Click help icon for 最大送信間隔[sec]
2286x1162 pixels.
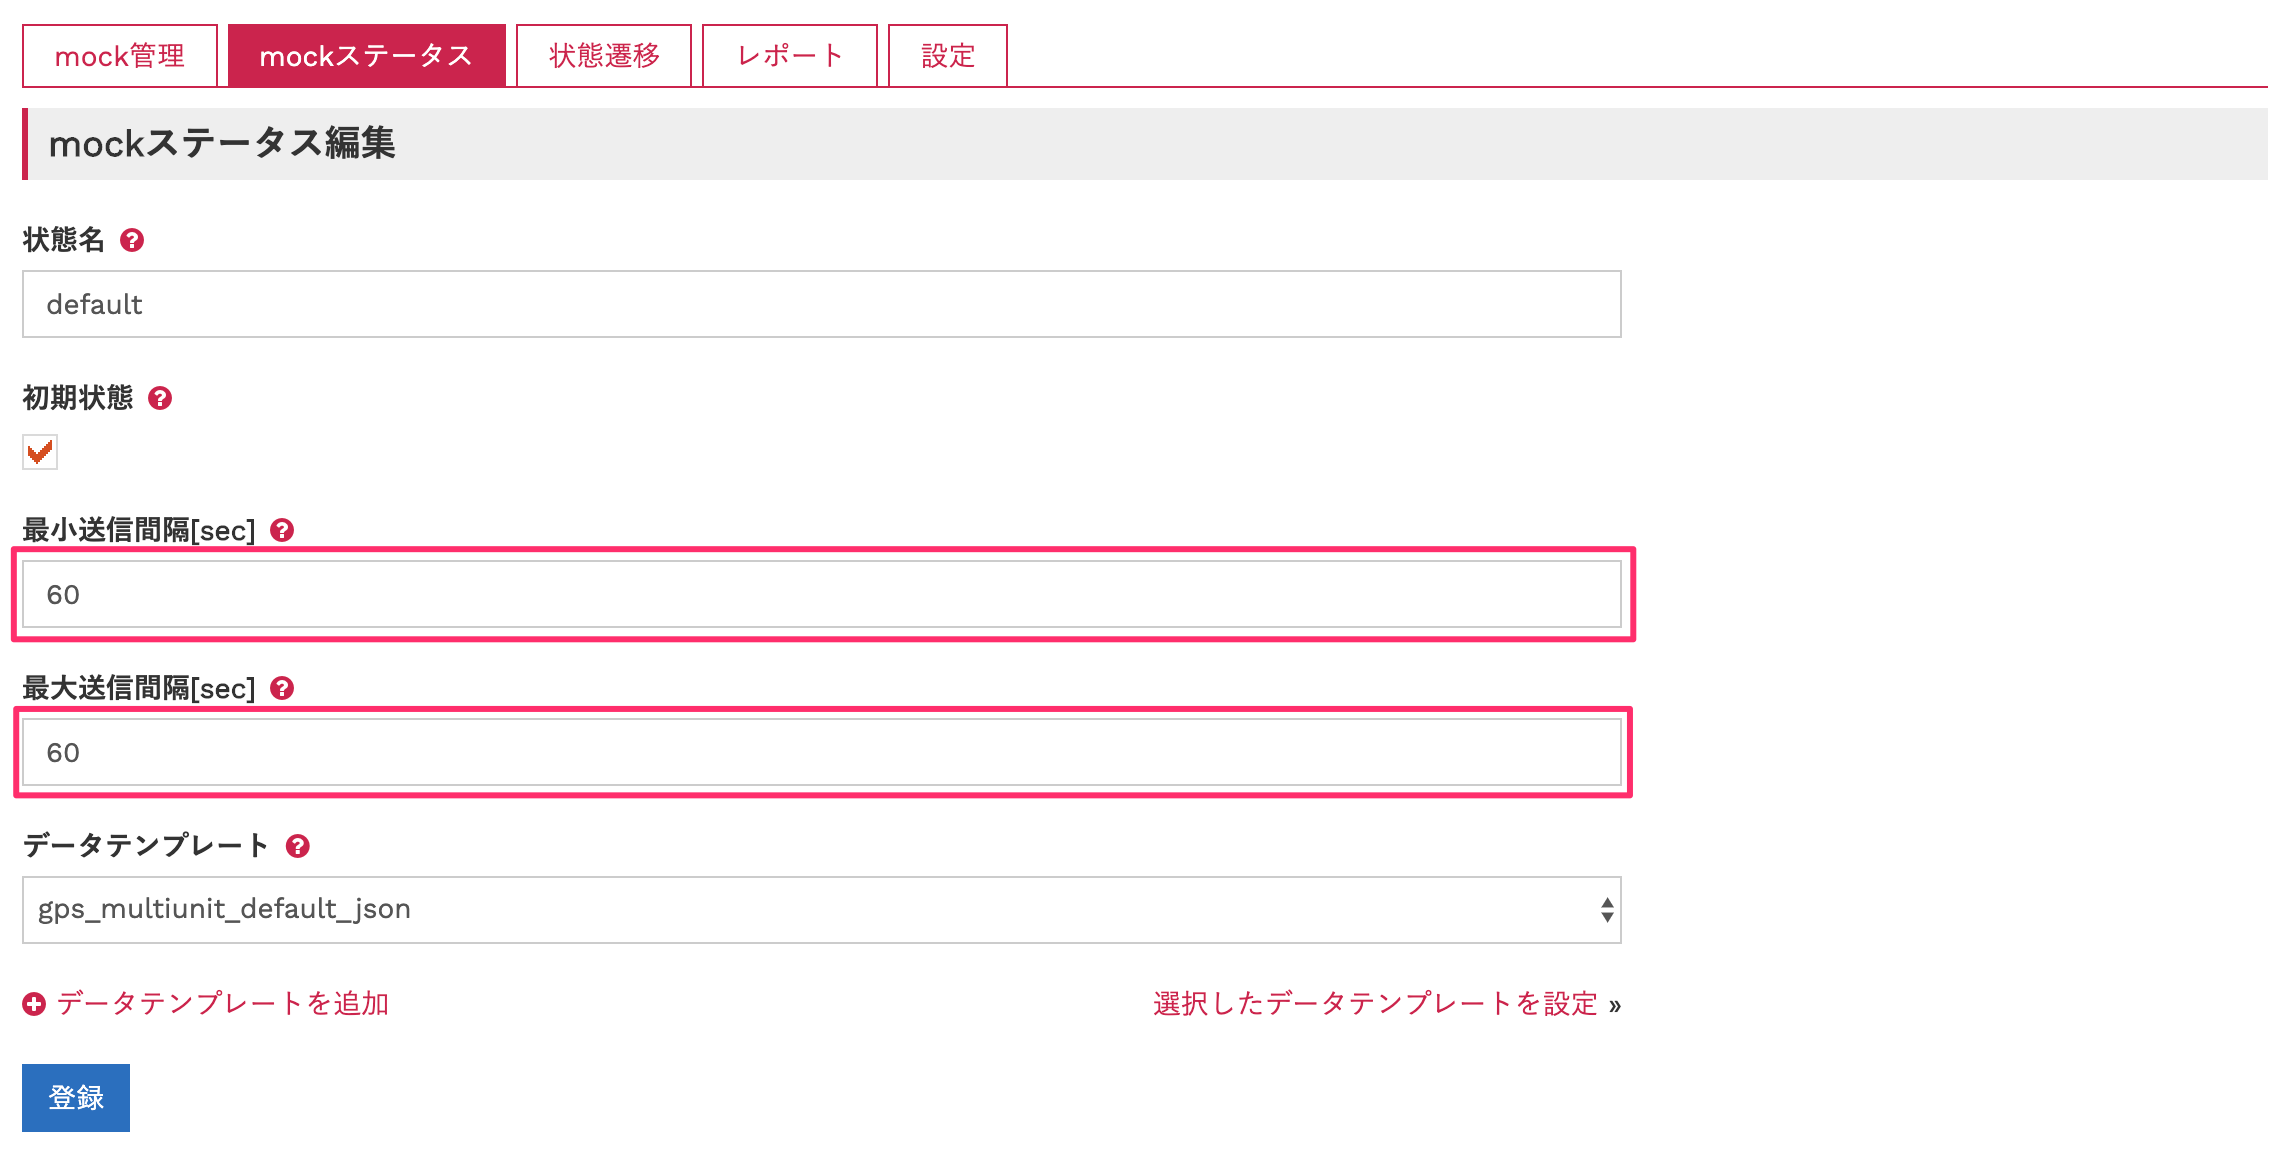tap(282, 688)
